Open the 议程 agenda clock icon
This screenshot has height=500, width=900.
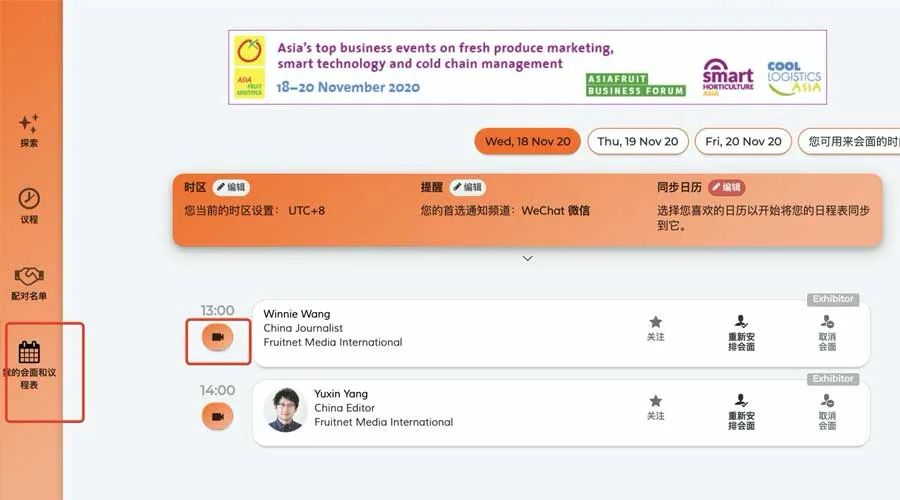pyautogui.click(x=29, y=199)
